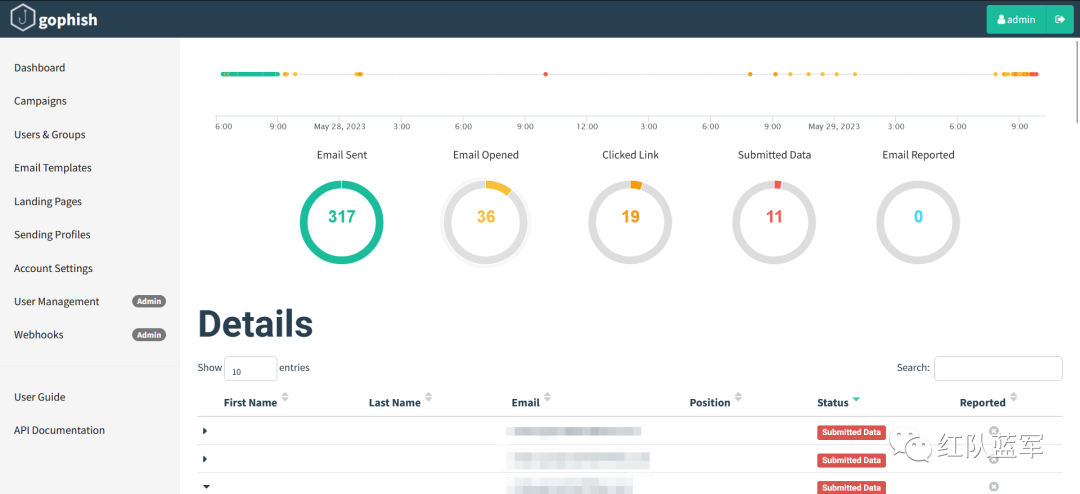Click the May 29, 2023 timeline label
This screenshot has height=494, width=1080.
coord(833,127)
